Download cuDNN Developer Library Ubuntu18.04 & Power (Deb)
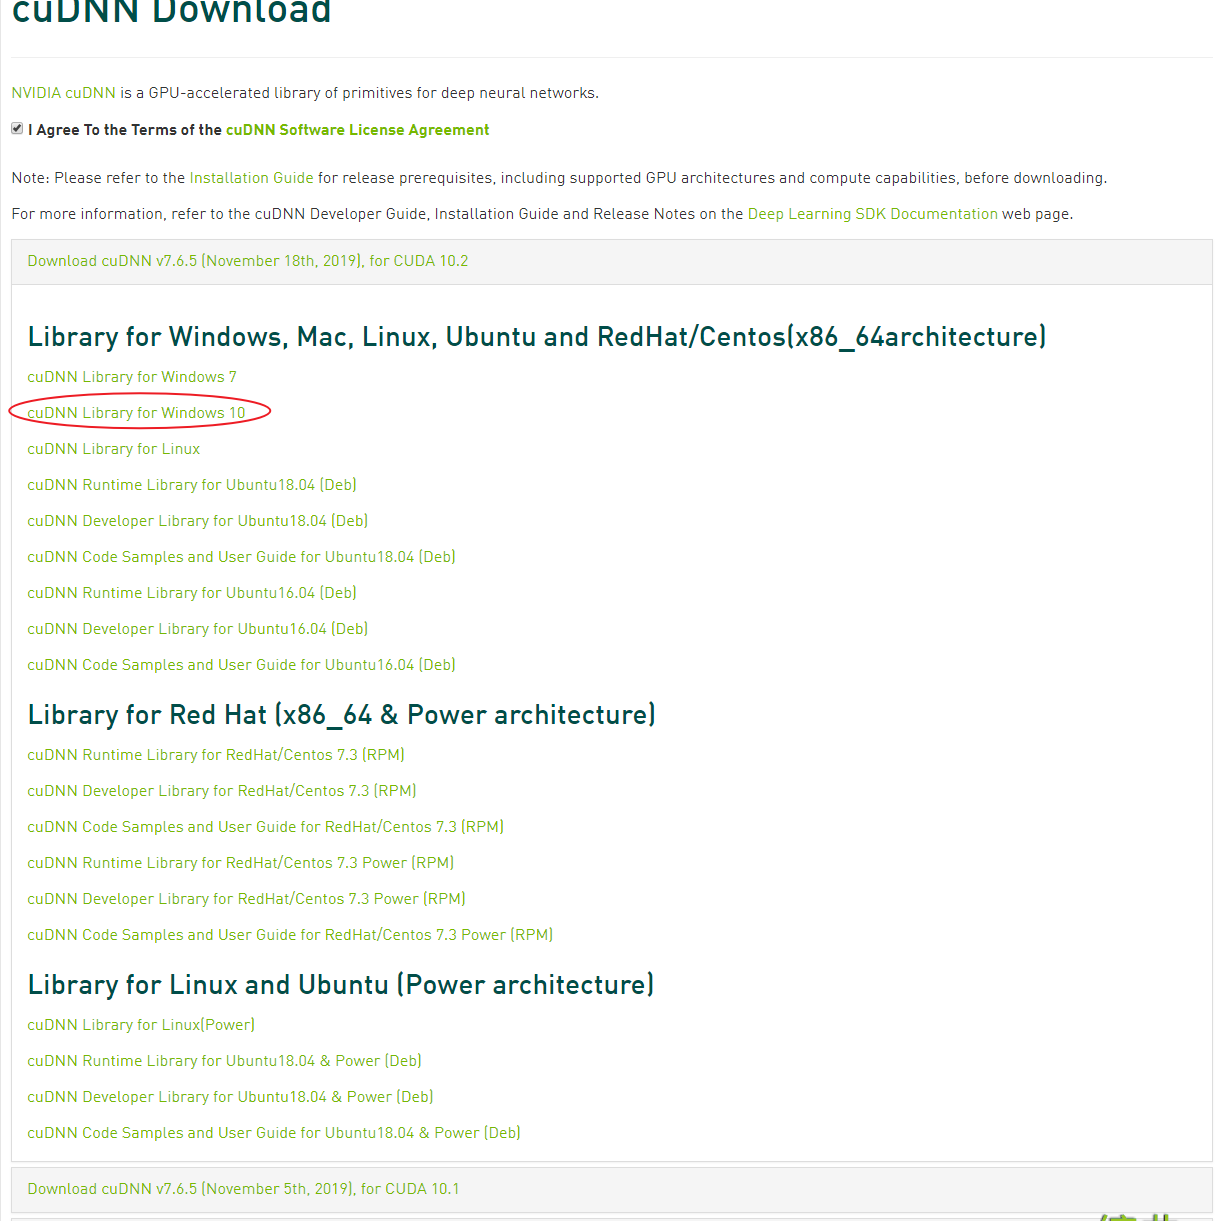The image size is (1218, 1221). coord(230,1097)
